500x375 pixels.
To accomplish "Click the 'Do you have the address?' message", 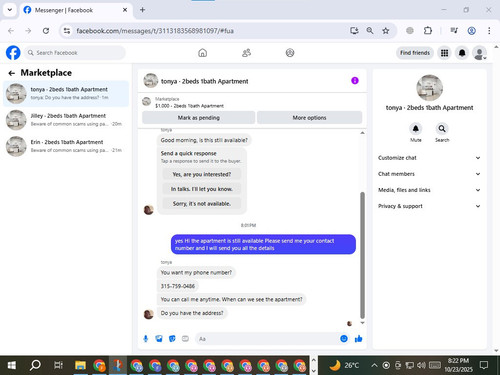I will [192, 313].
